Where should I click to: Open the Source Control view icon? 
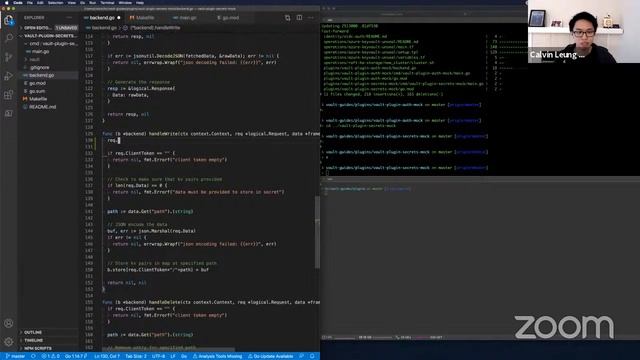click(x=9, y=57)
